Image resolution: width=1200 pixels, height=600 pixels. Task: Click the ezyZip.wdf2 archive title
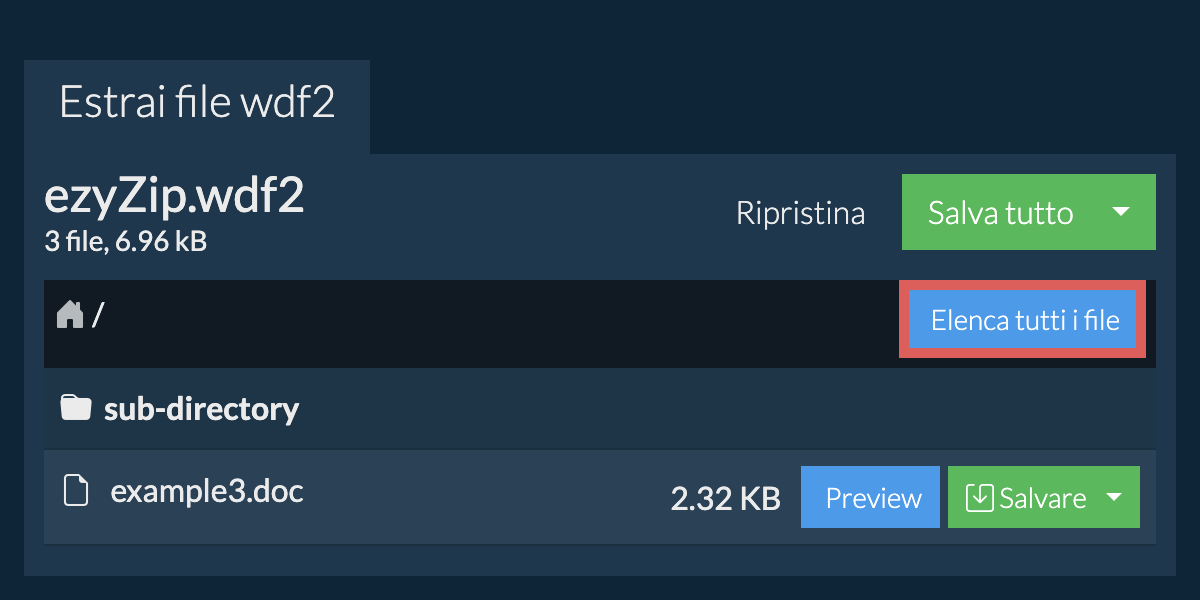point(174,198)
